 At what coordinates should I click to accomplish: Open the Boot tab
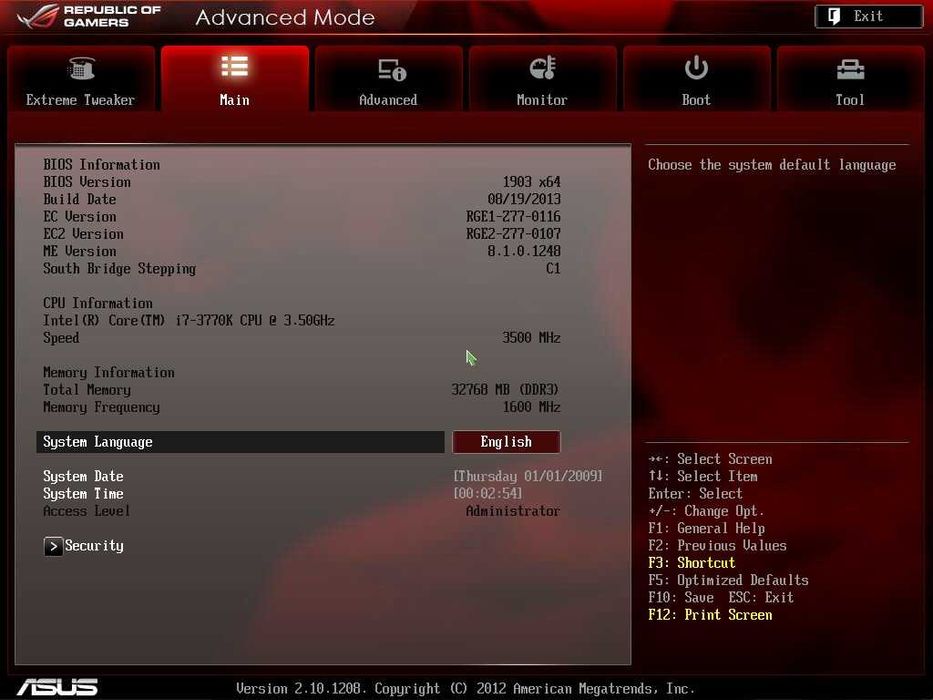click(696, 79)
